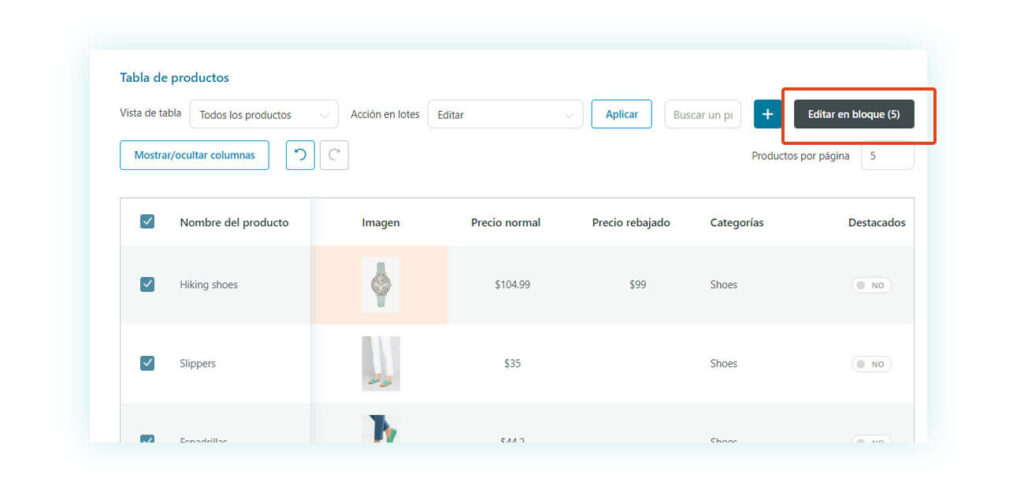Screen dimensions: 1024x496
Task: Toggle Destacados switch for Hiking shoes
Action: [871, 285]
